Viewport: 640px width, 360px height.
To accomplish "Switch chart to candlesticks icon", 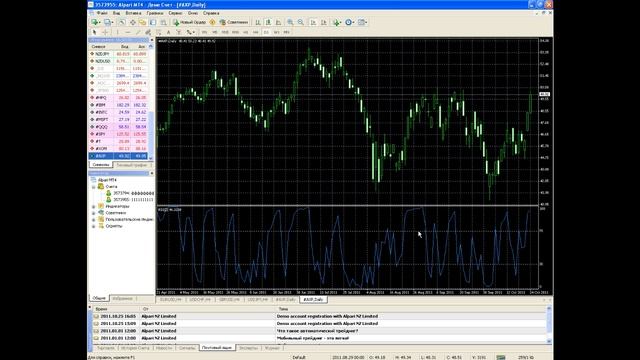I will (x=268, y=22).
